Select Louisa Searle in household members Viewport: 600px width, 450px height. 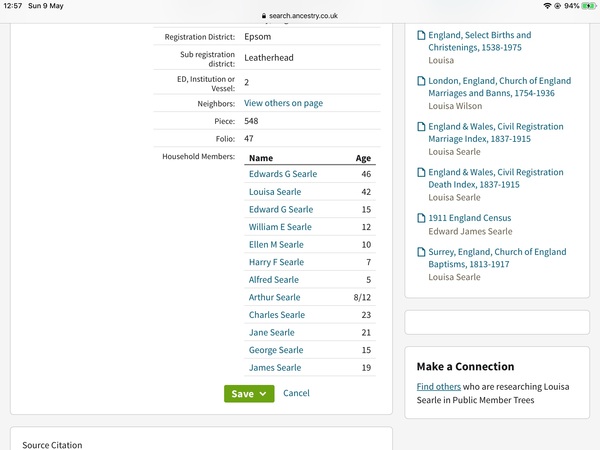coord(277,192)
